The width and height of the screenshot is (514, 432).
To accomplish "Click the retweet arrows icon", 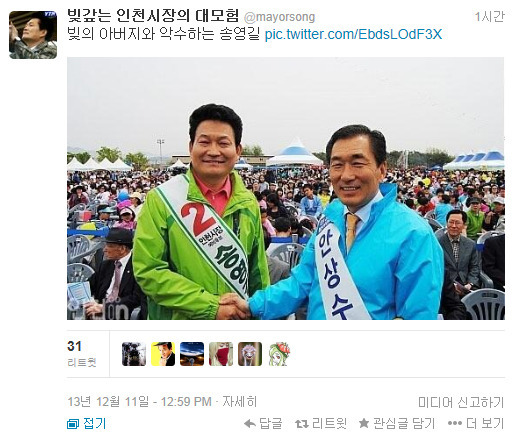I will [302, 424].
